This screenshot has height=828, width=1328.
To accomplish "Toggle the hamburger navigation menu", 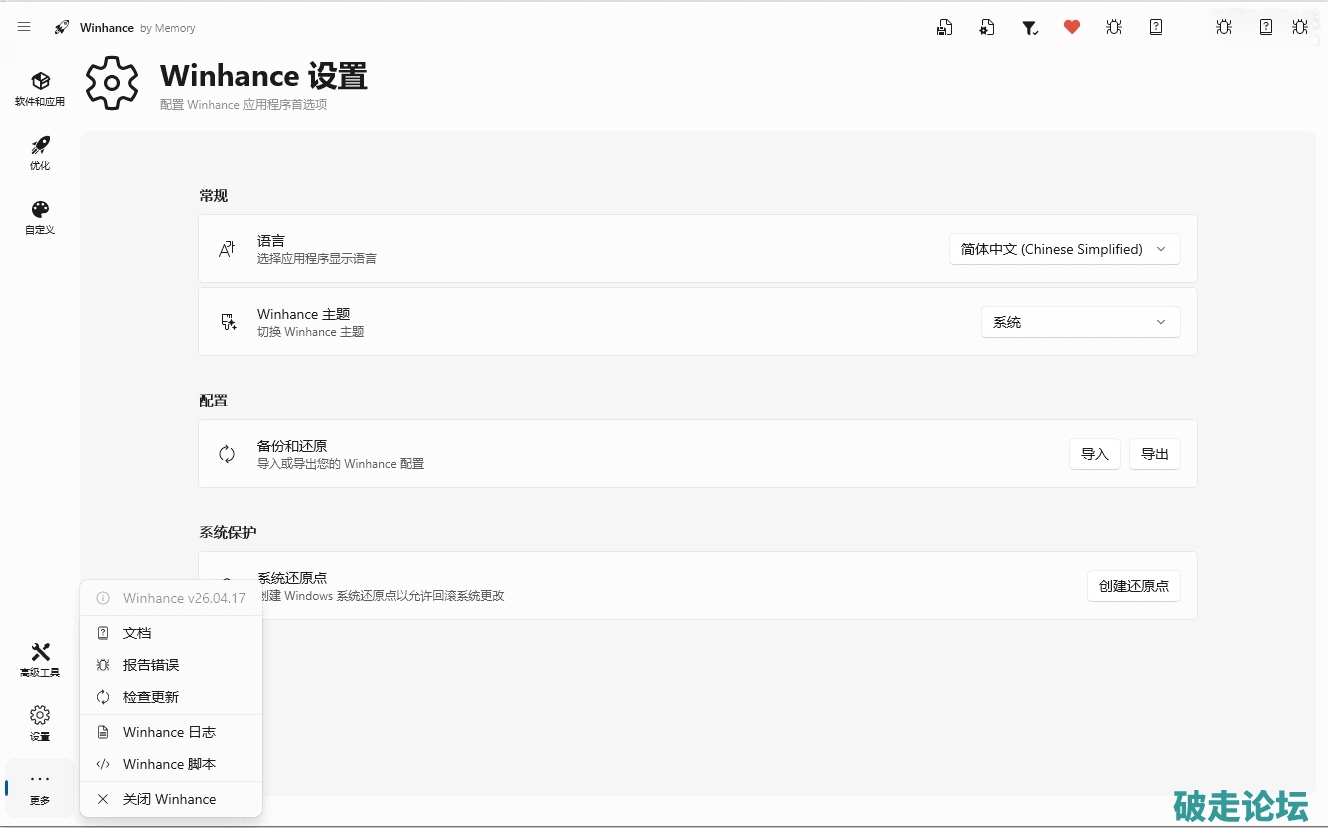I will [x=24, y=27].
